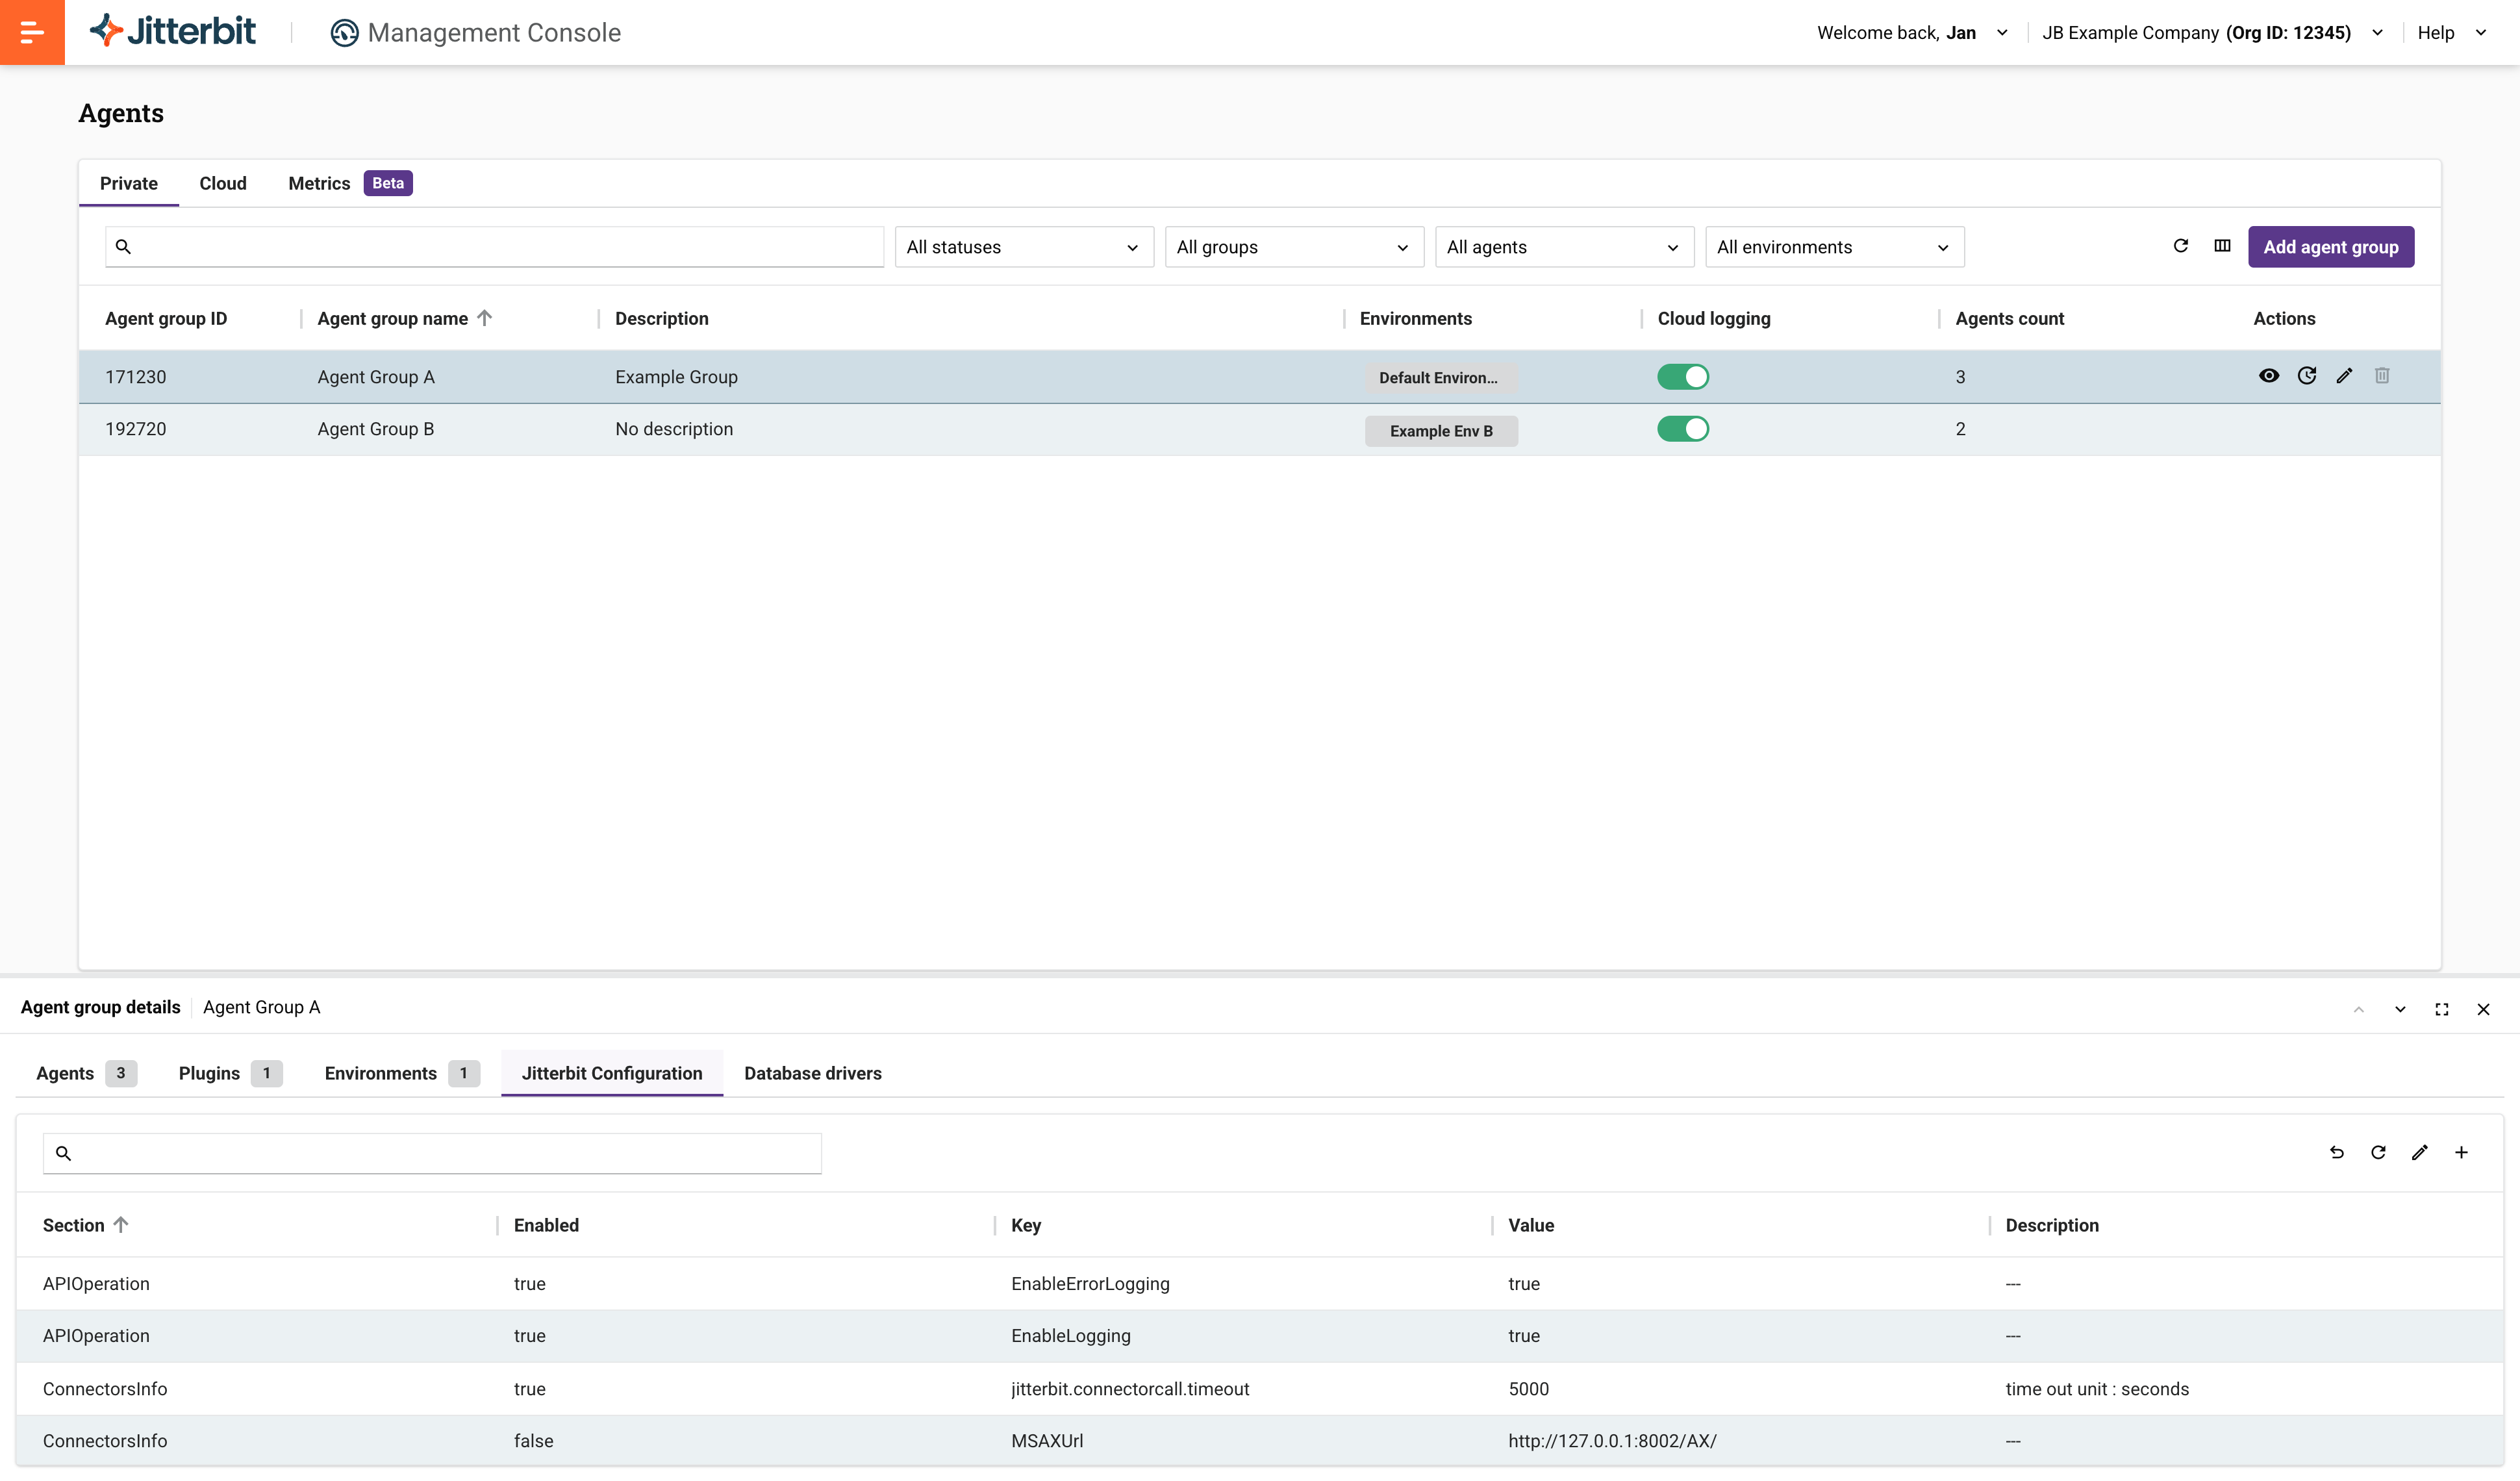Sort by the Agent group ID header

[x=166, y=318]
